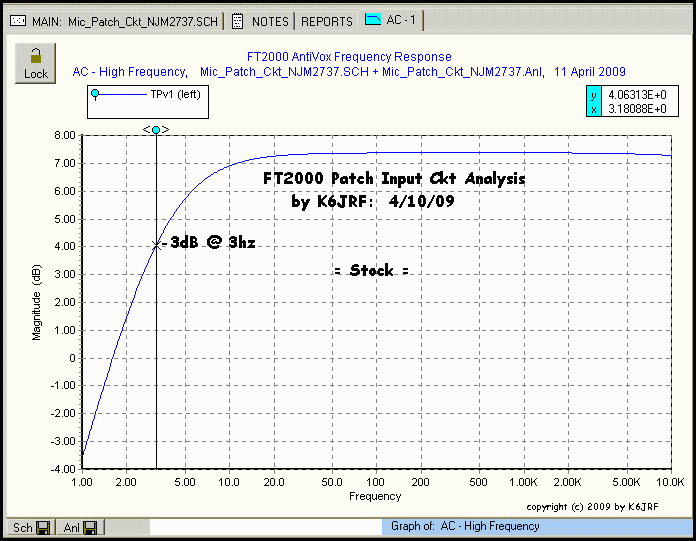Screen dimensions: 696x541
Task: Click the TPv1 legend trace marker
Action: (x=96, y=94)
